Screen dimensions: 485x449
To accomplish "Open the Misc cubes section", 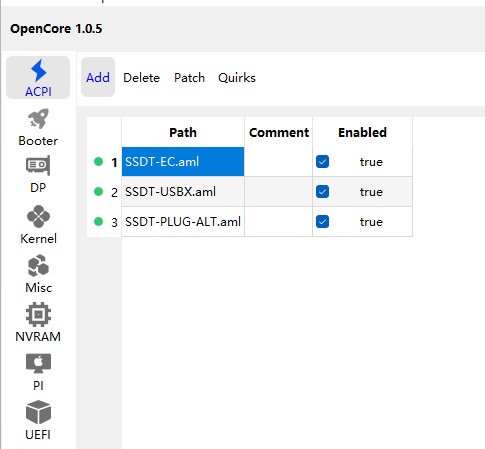I will click(x=38, y=274).
